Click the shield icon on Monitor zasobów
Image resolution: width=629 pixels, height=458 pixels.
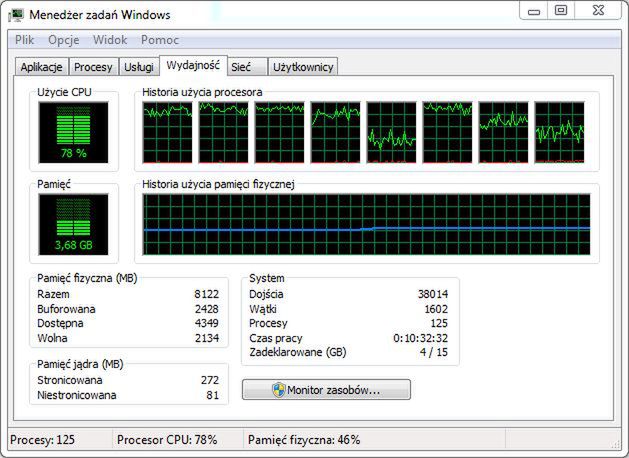[x=278, y=390]
